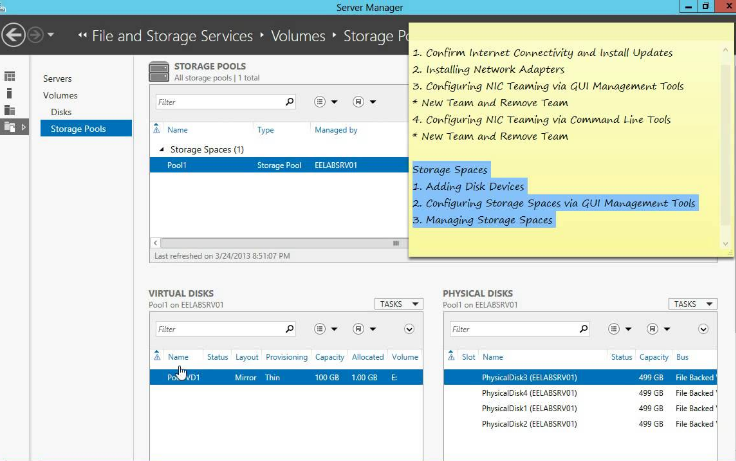
Task: Open Physical Disks TASKS dropdown
Action: (x=693, y=304)
